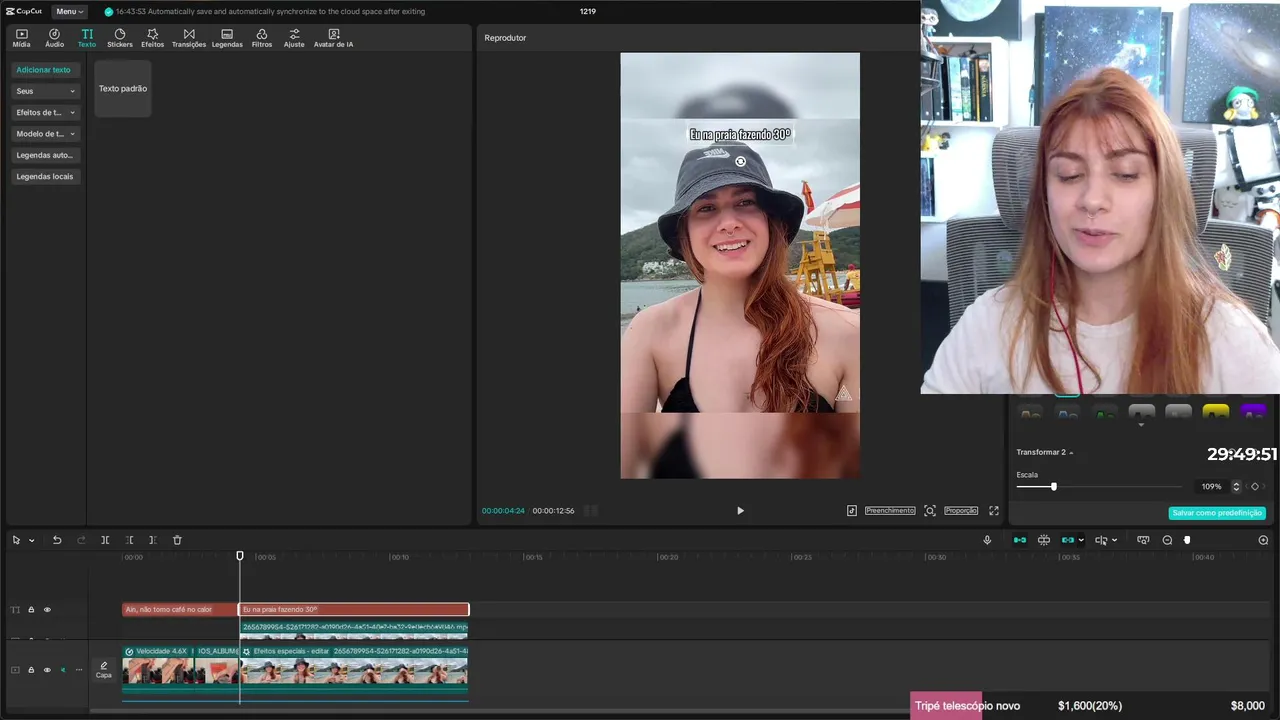Click the preview axis icon
The width and height of the screenshot is (1280, 720).
pos(1101,540)
